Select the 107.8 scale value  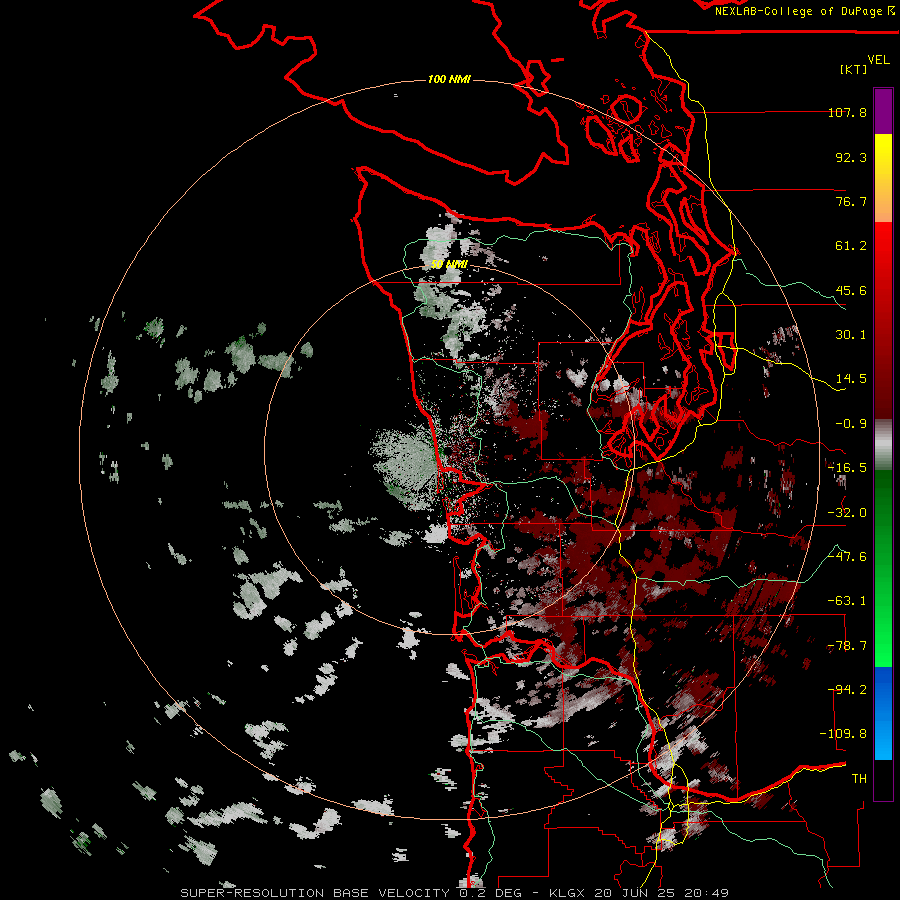click(847, 112)
